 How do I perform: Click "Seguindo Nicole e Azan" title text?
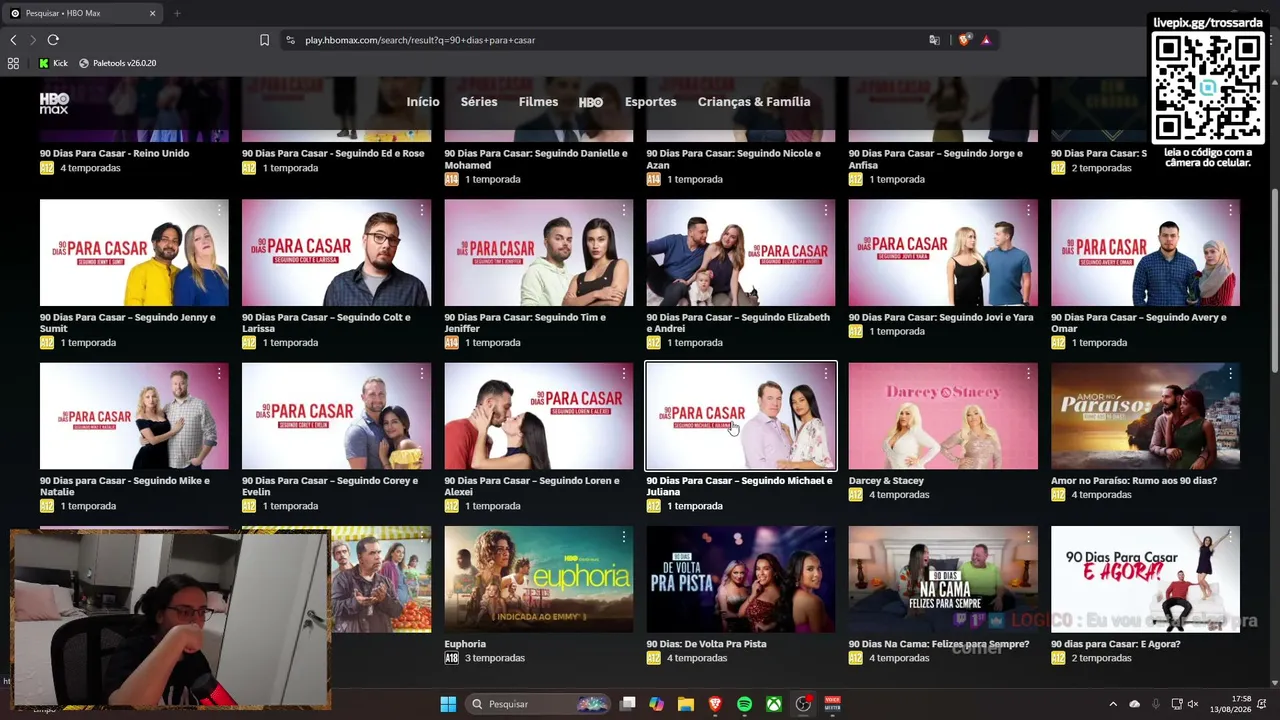pyautogui.click(x=734, y=159)
